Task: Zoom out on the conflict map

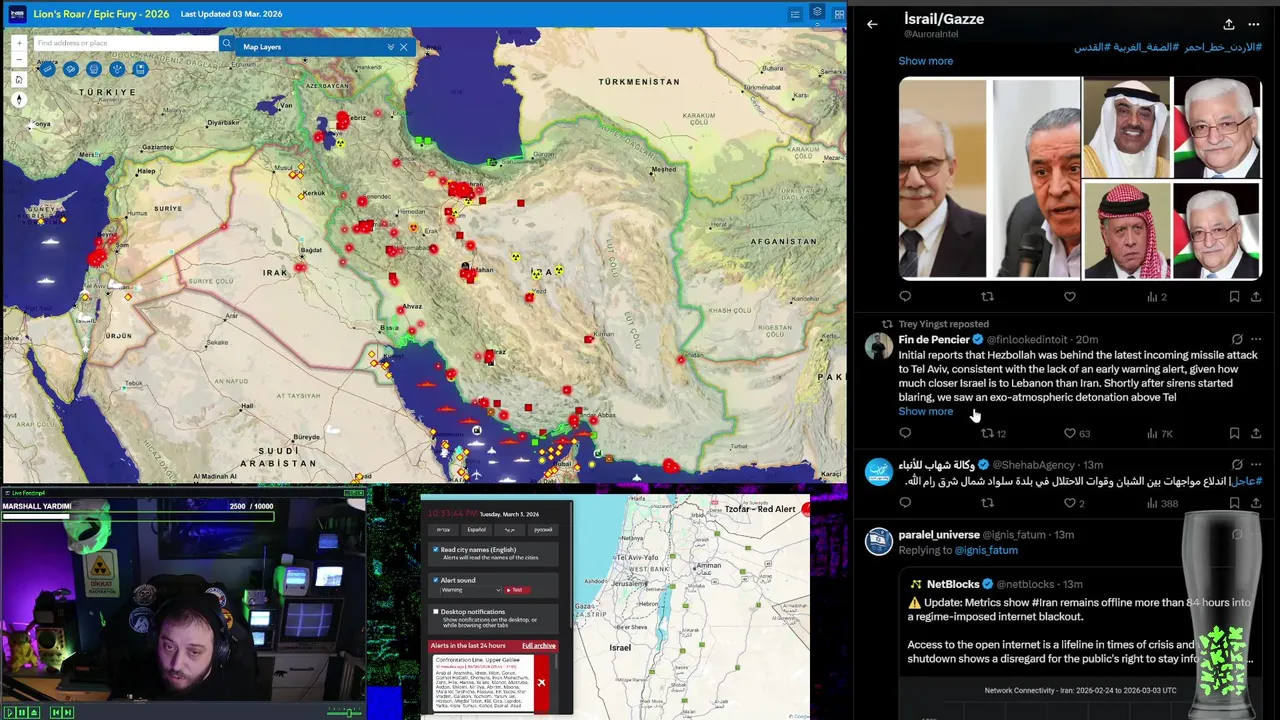Action: 19,59
